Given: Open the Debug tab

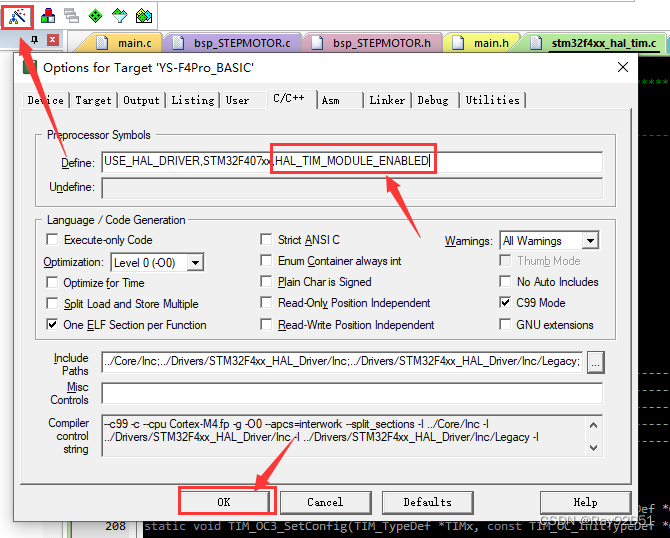Looking at the screenshot, I should coord(434,100).
